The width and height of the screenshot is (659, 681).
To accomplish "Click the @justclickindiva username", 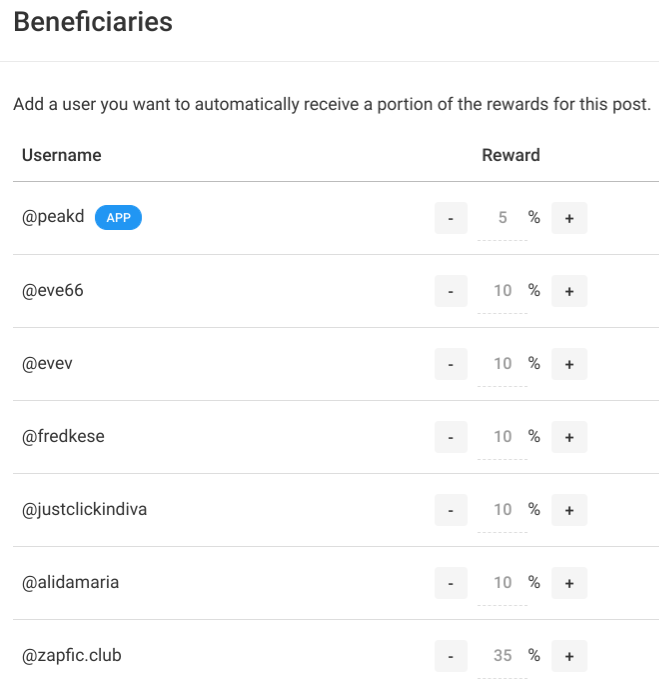I will pos(84,510).
